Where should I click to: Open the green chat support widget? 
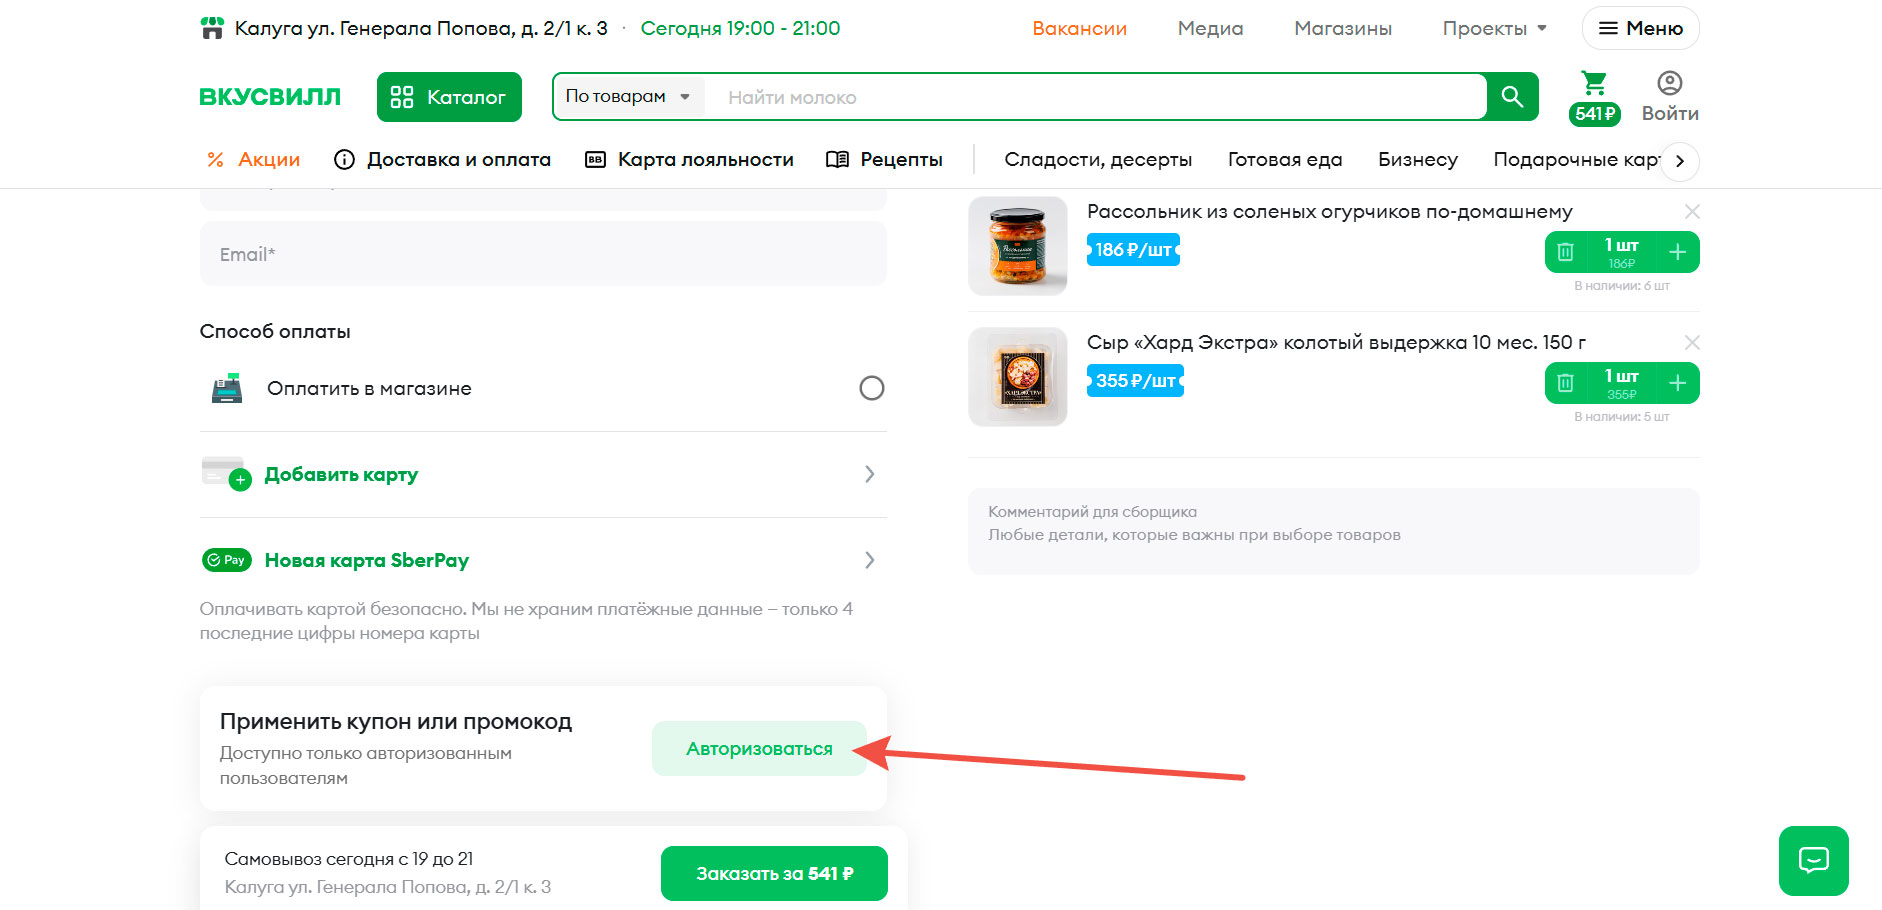point(1813,860)
